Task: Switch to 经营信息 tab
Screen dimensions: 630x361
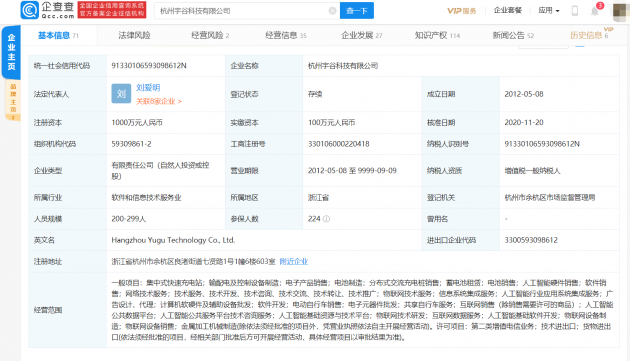Action: pos(286,35)
